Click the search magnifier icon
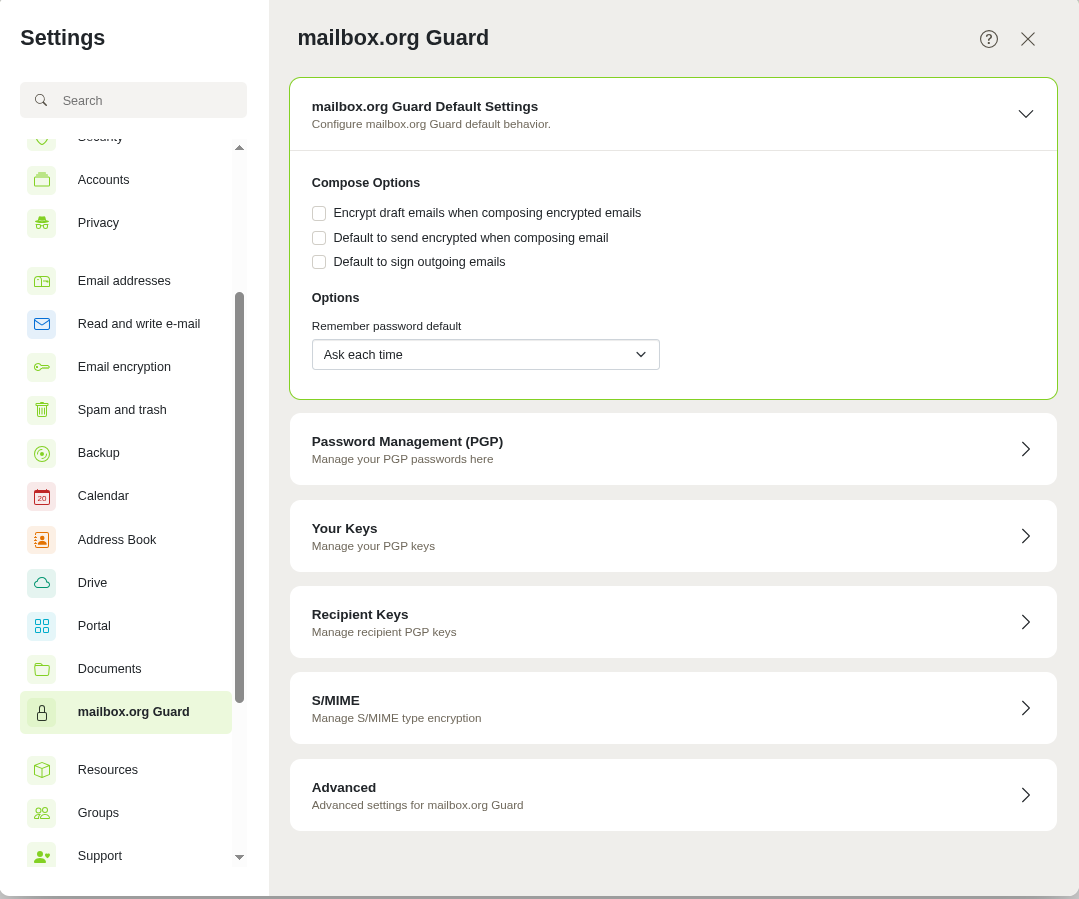 pyautogui.click(x=41, y=101)
